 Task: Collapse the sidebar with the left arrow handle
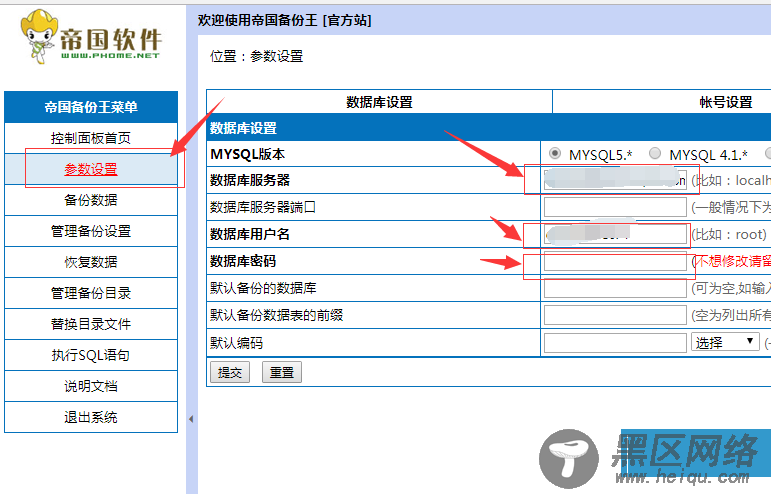191,419
